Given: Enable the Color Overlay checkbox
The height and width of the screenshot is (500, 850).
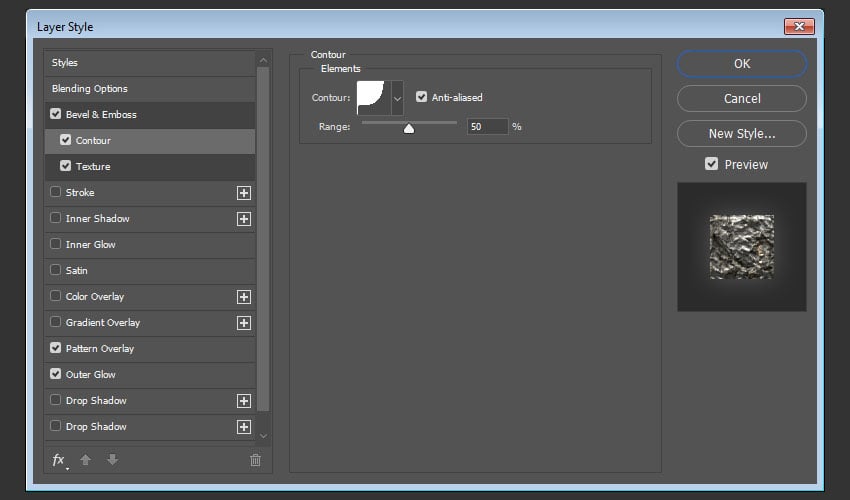Looking at the screenshot, I should pos(55,296).
